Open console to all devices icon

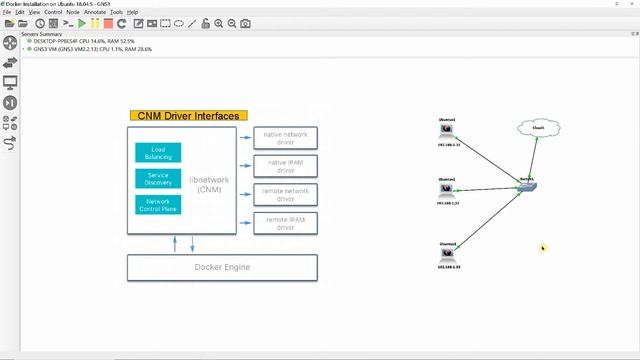pyautogui.click(x=68, y=24)
